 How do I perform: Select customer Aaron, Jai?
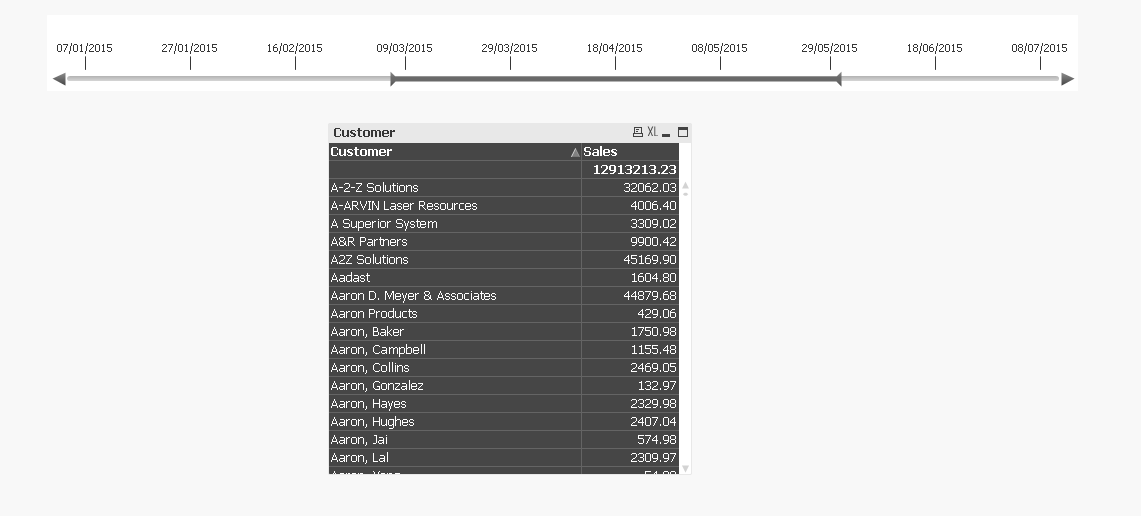point(455,440)
